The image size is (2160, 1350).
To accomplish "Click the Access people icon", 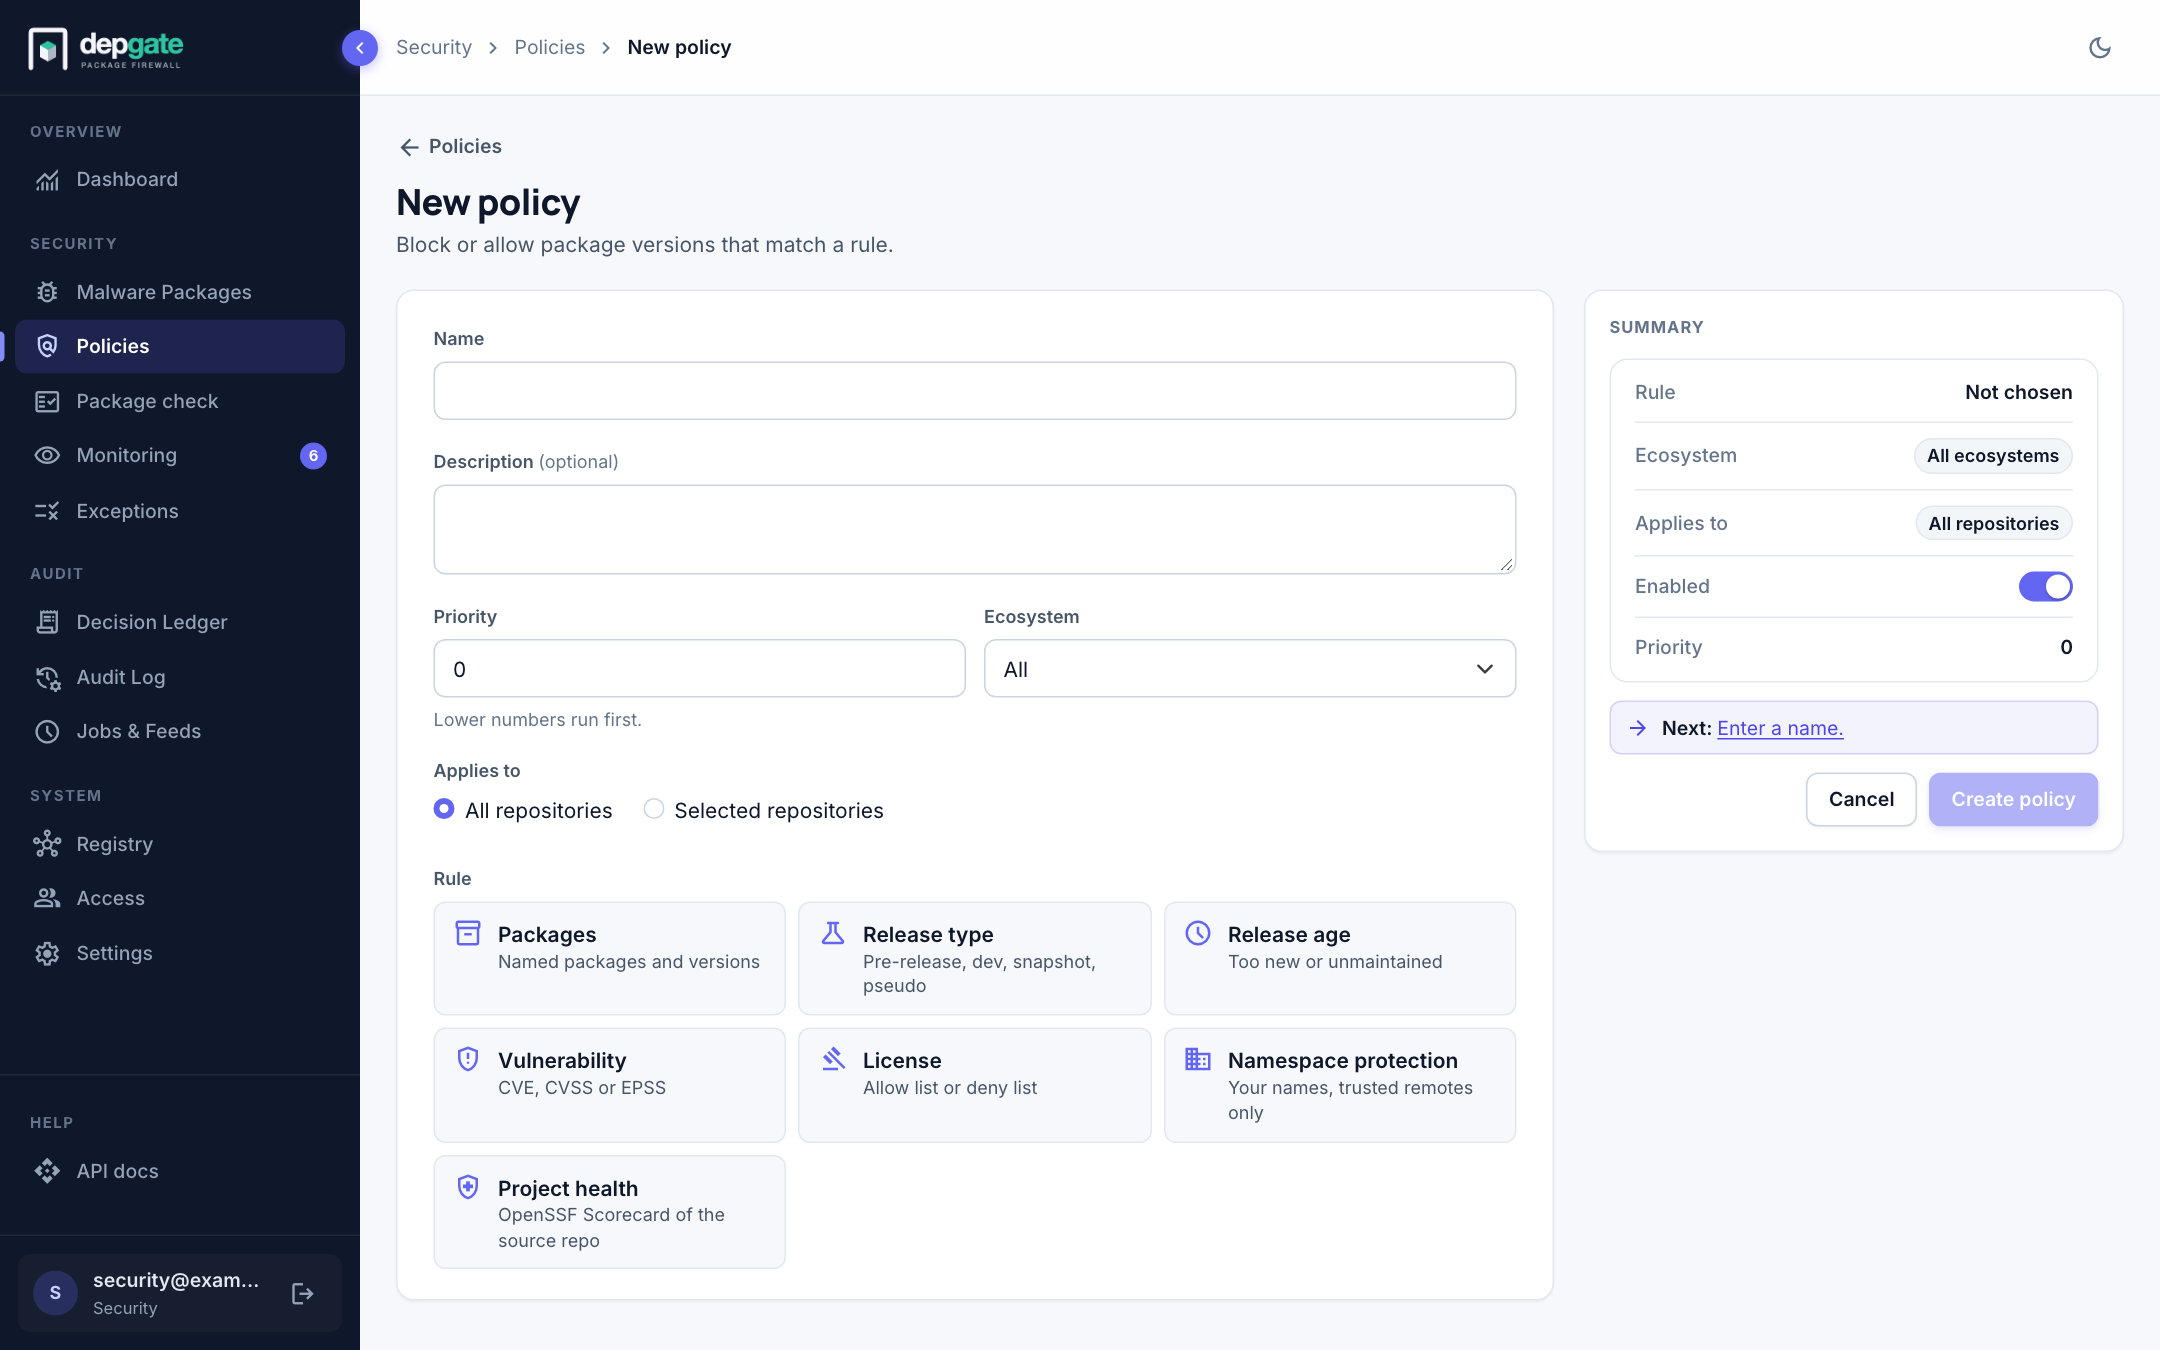I will click(47, 898).
